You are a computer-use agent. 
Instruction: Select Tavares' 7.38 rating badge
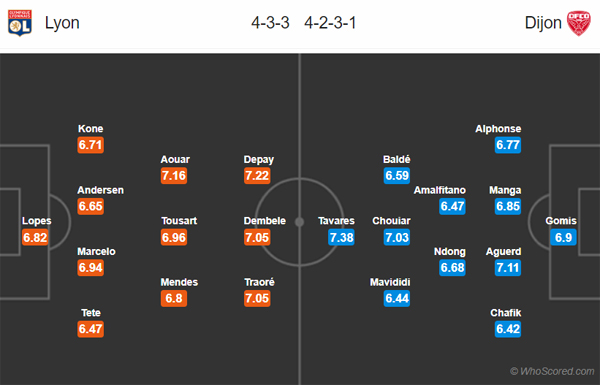(341, 237)
